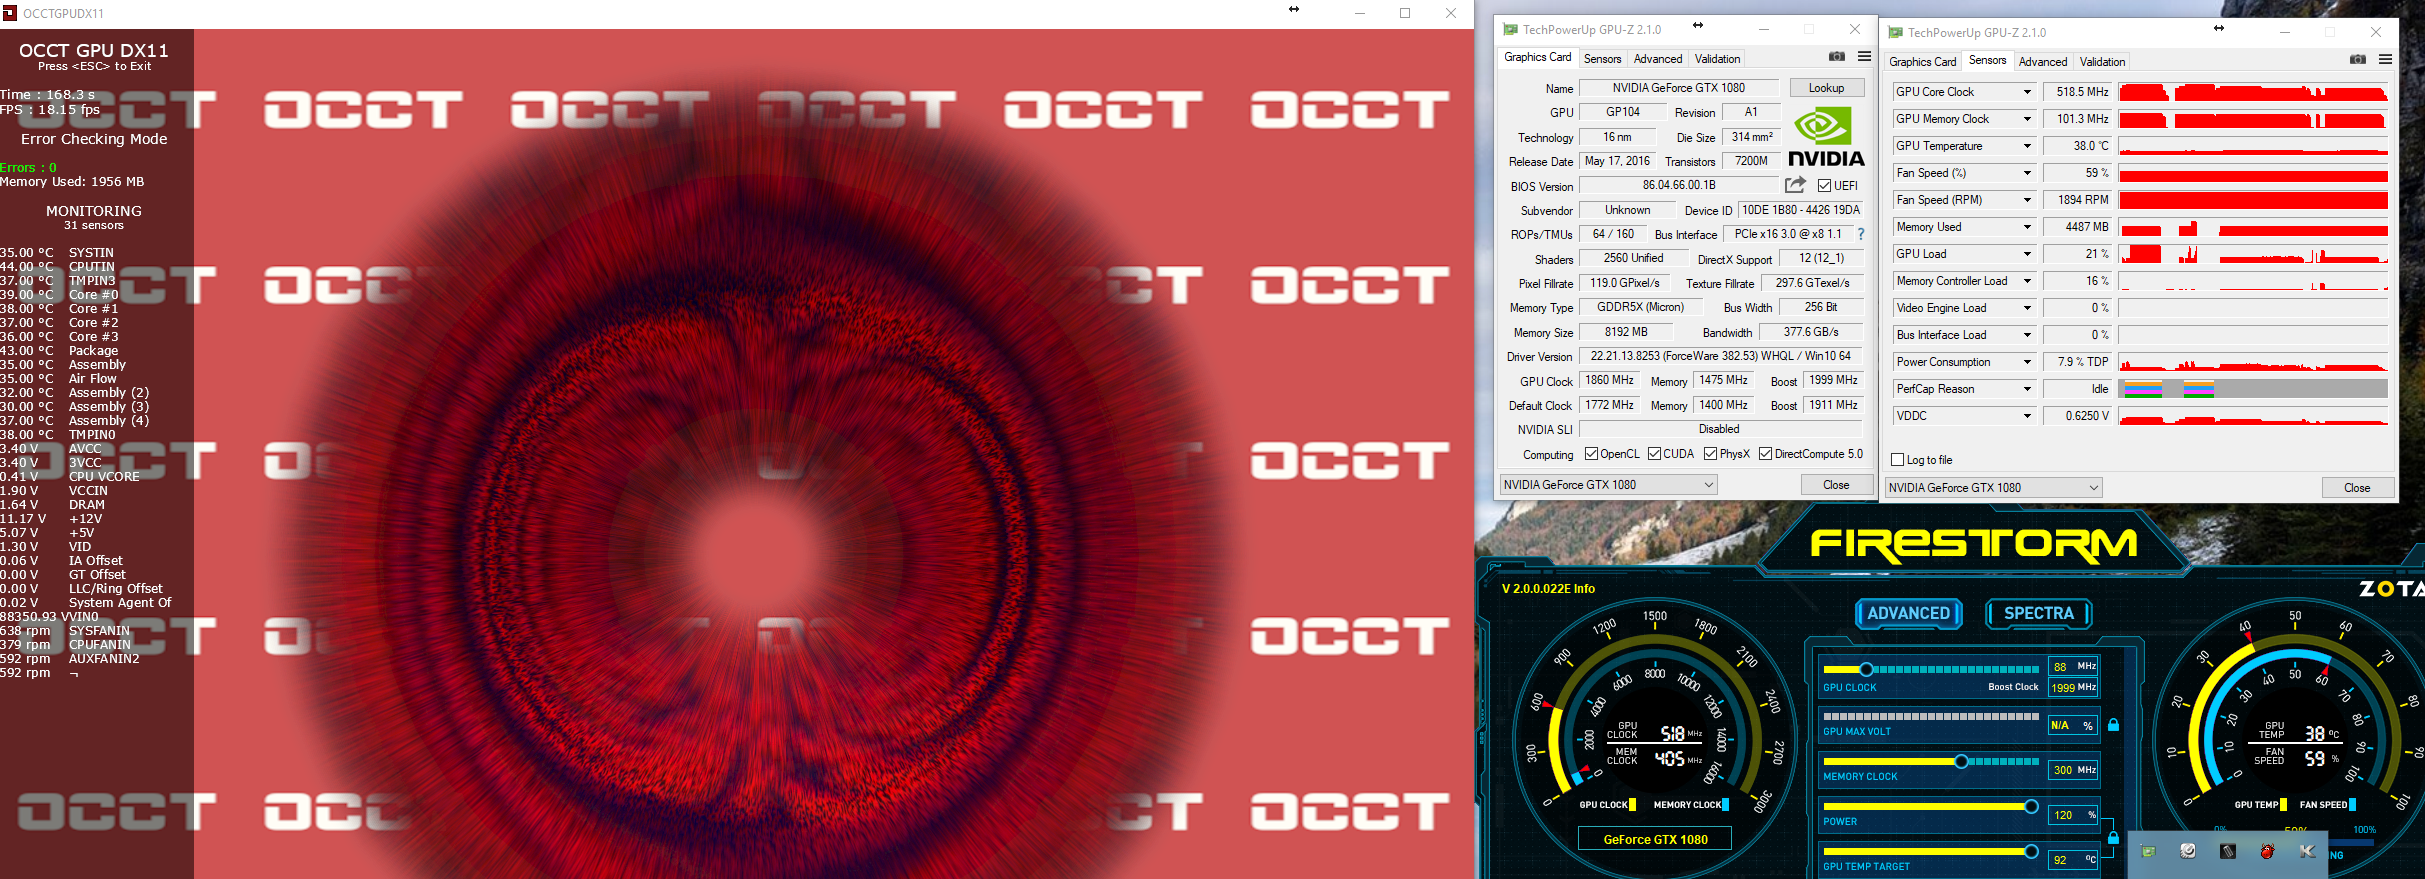Open the GPU Memory Clock sensor dropdown

[2027, 119]
